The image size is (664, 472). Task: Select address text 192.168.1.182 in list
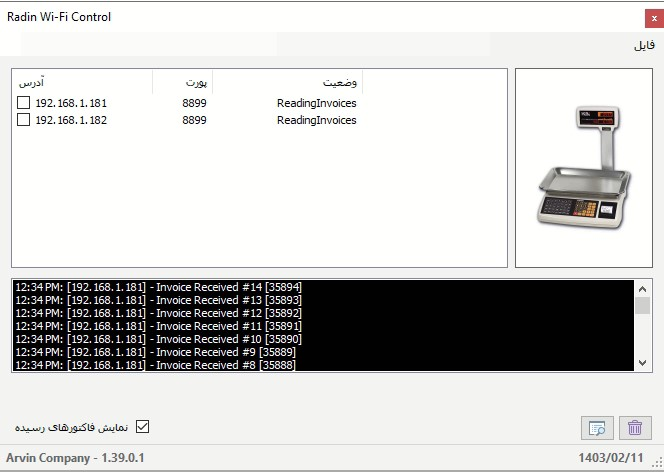point(71,120)
